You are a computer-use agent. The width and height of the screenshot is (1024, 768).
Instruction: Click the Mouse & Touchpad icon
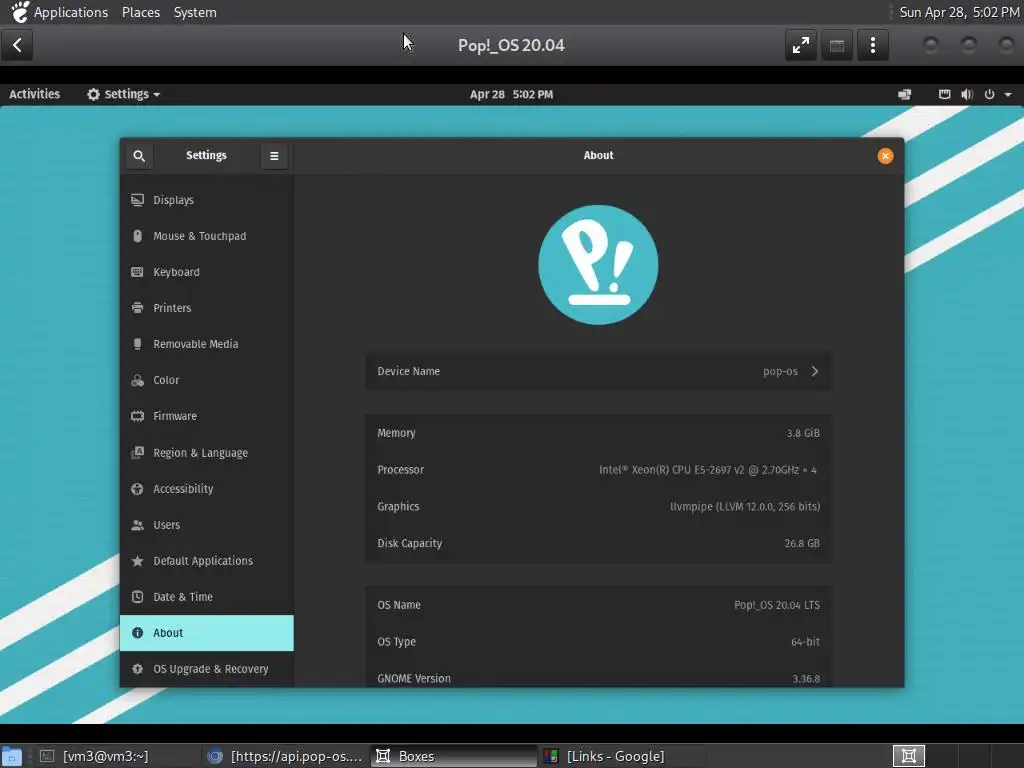pyautogui.click(x=137, y=236)
